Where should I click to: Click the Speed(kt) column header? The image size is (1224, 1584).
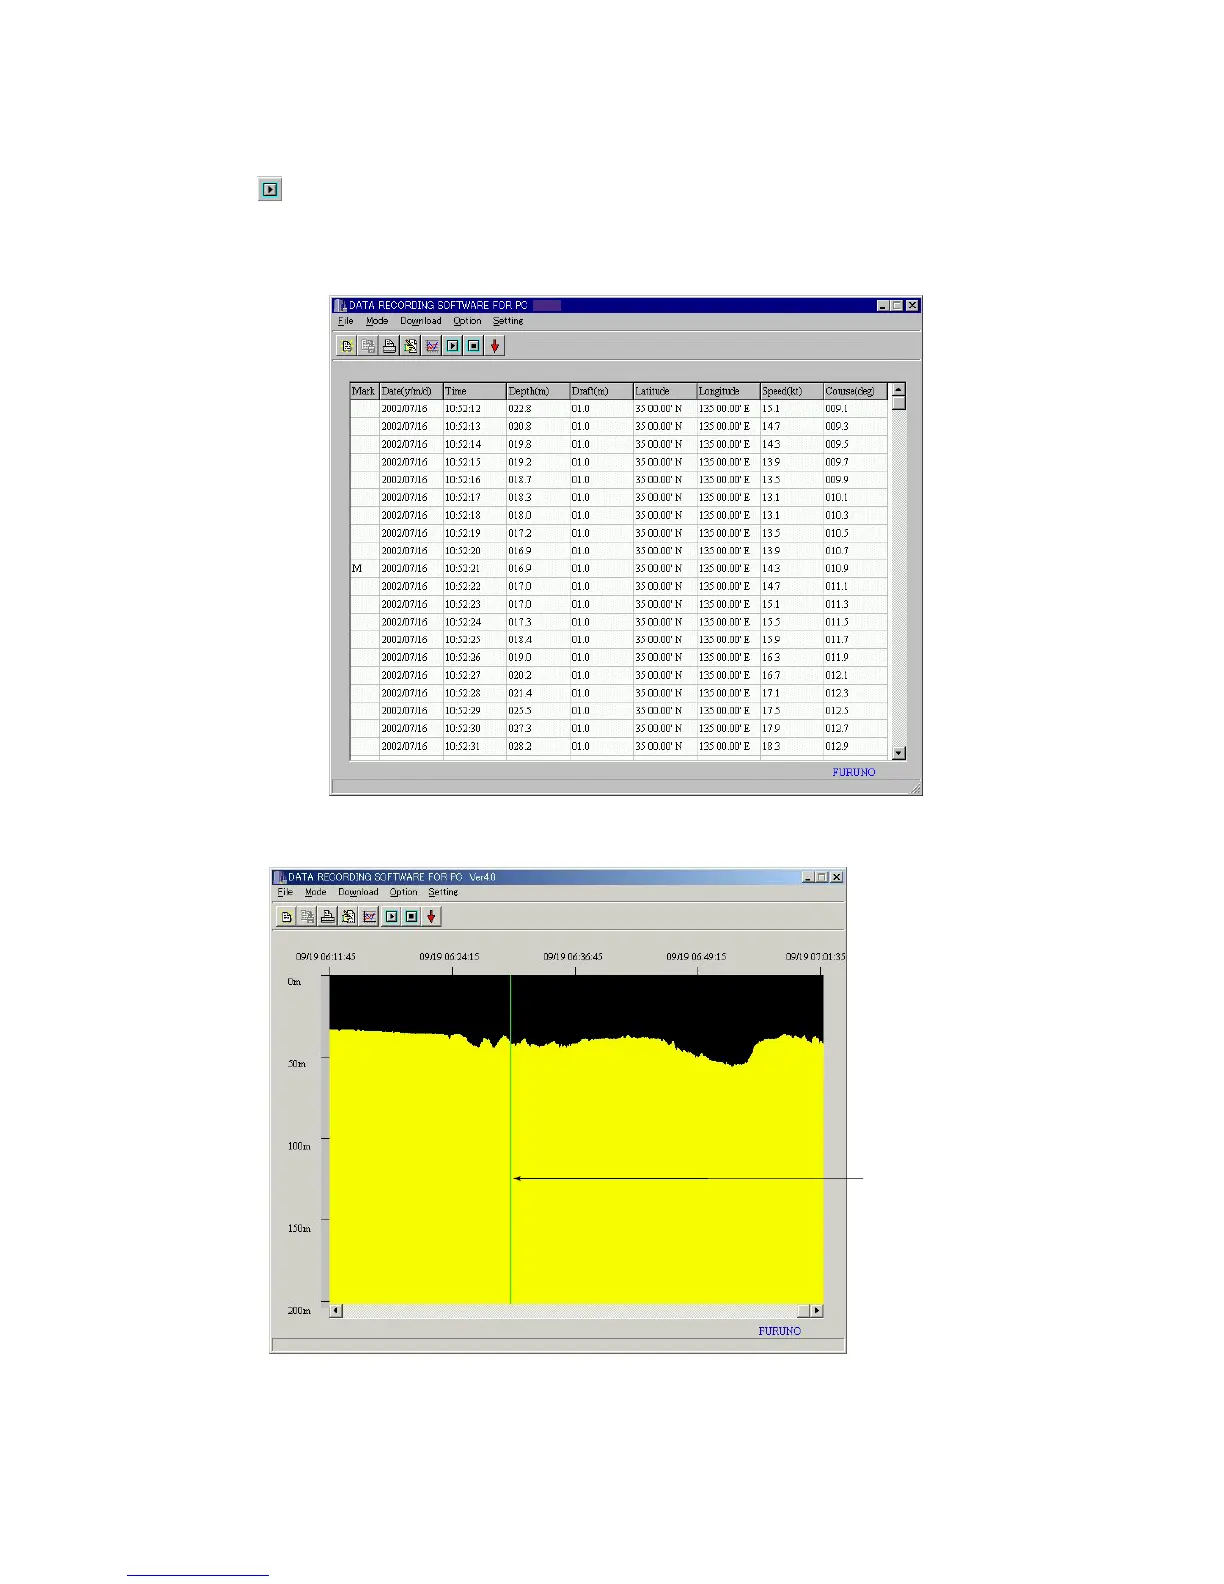[x=791, y=391]
